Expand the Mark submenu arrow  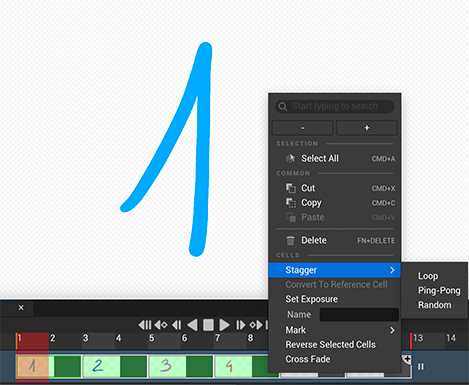(x=392, y=330)
